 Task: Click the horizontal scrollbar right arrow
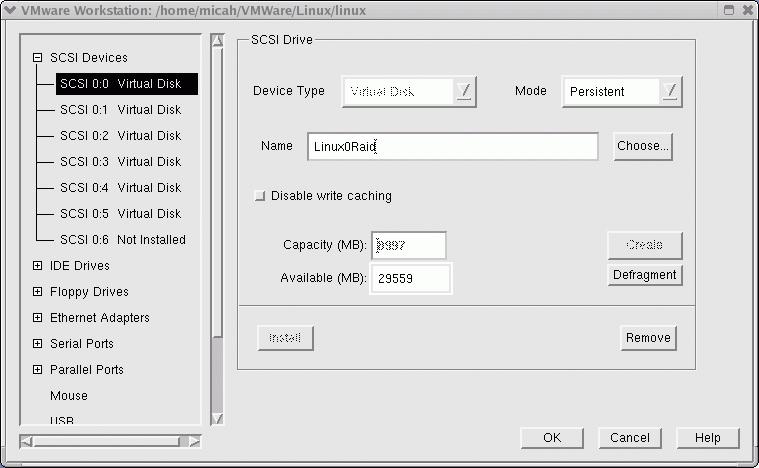(194, 441)
